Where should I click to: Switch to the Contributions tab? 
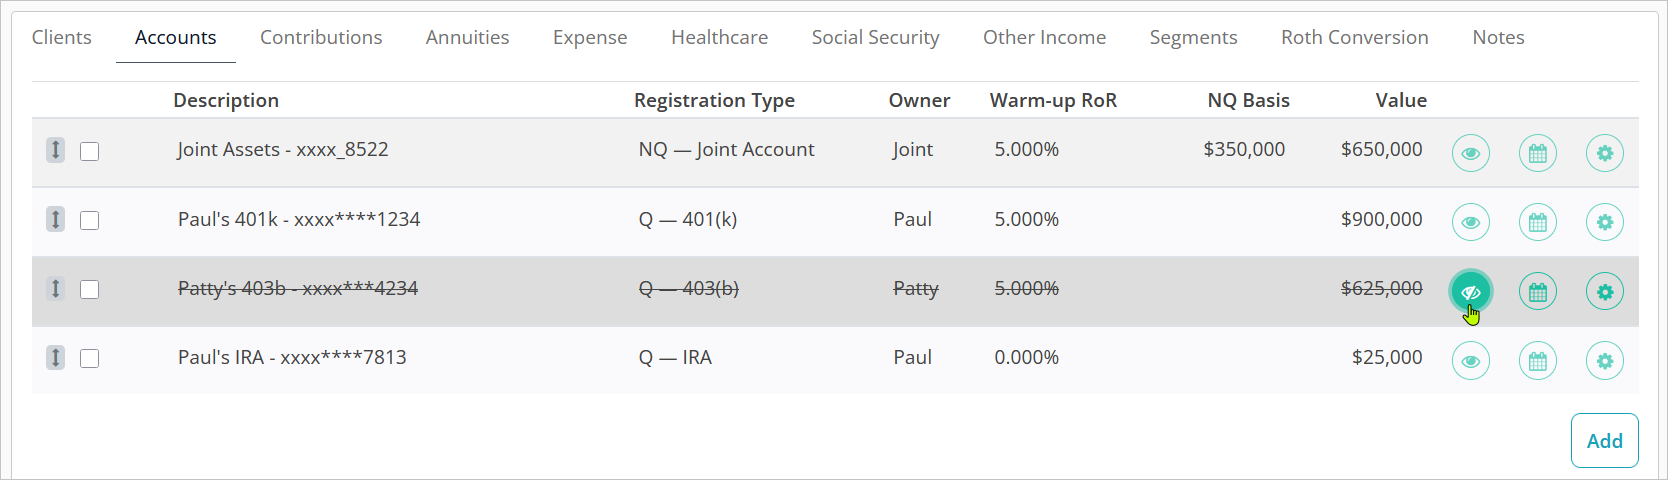[x=321, y=37]
